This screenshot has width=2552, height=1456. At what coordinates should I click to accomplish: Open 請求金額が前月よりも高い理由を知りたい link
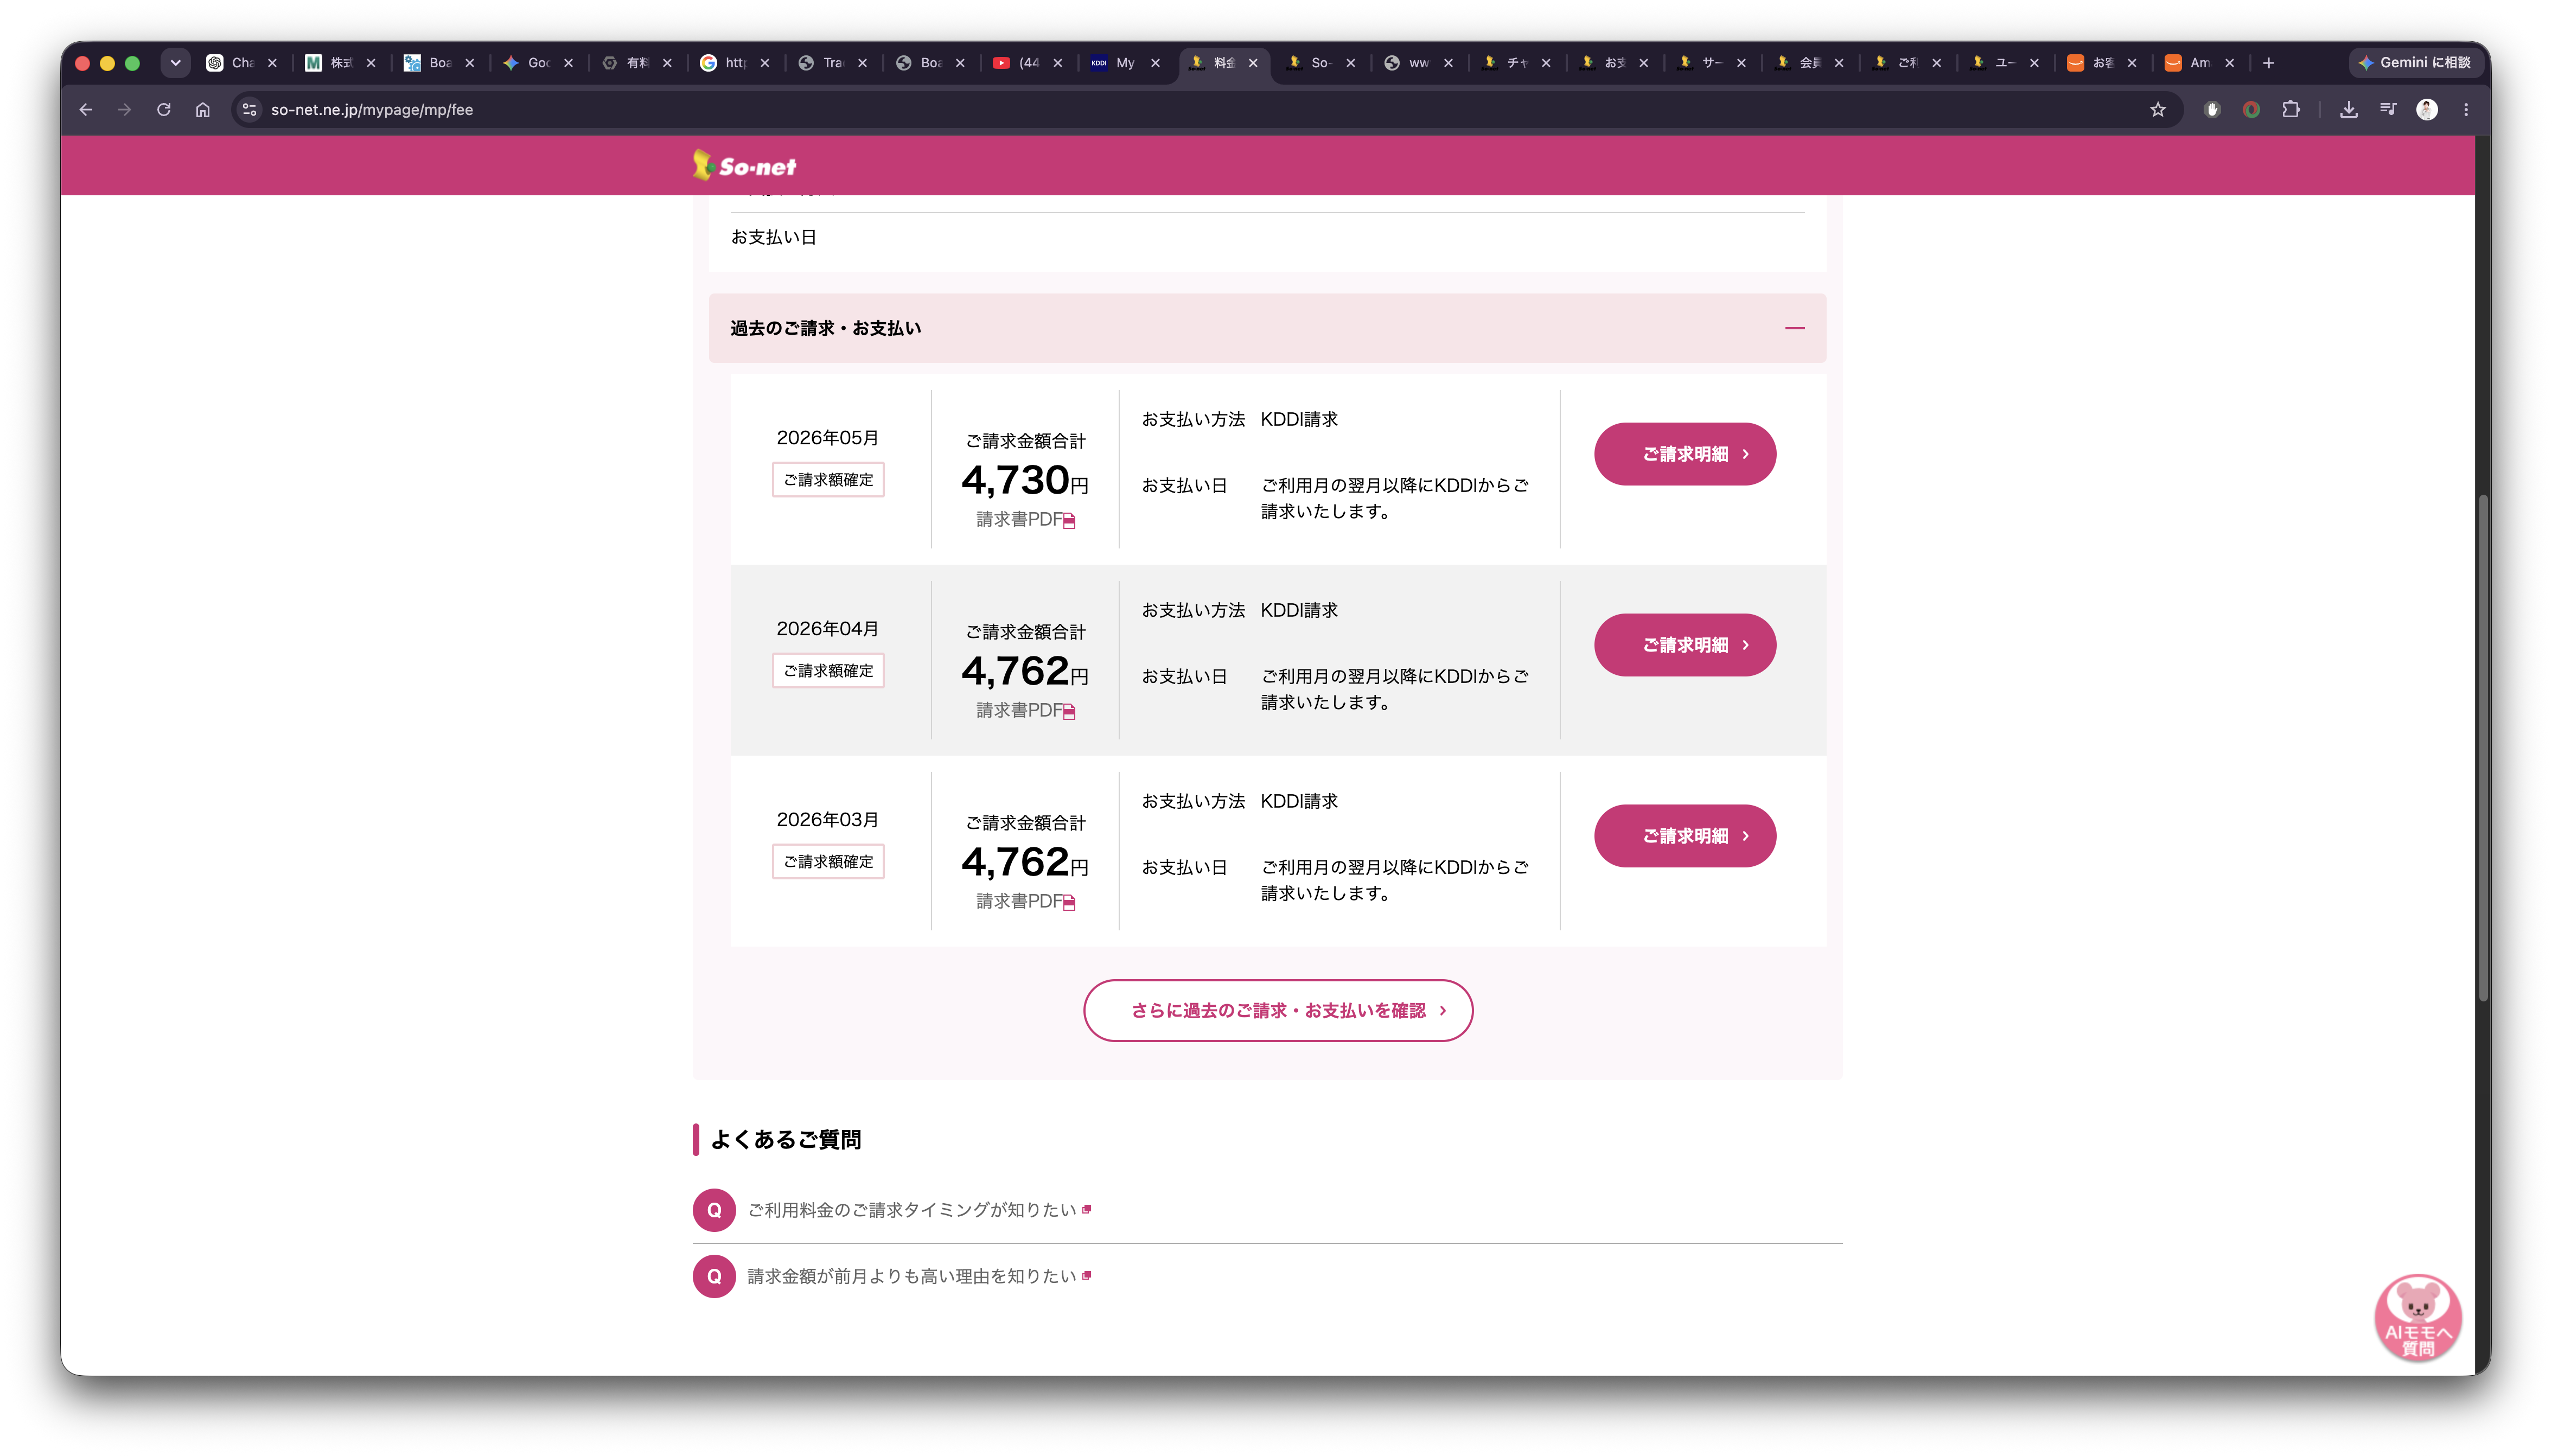point(912,1276)
